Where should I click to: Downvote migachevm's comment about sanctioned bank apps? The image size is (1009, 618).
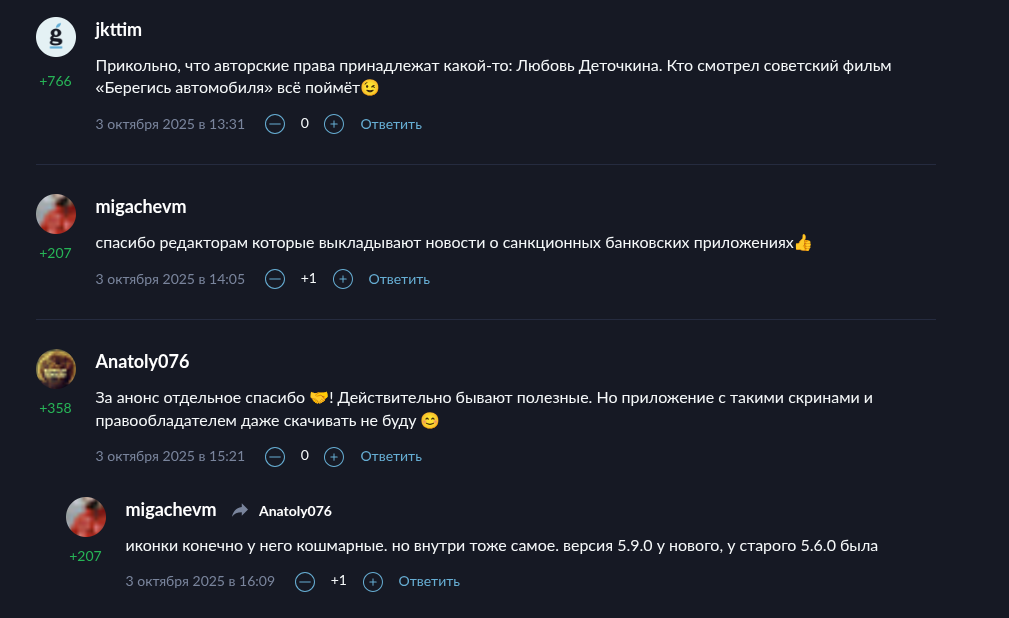275,279
